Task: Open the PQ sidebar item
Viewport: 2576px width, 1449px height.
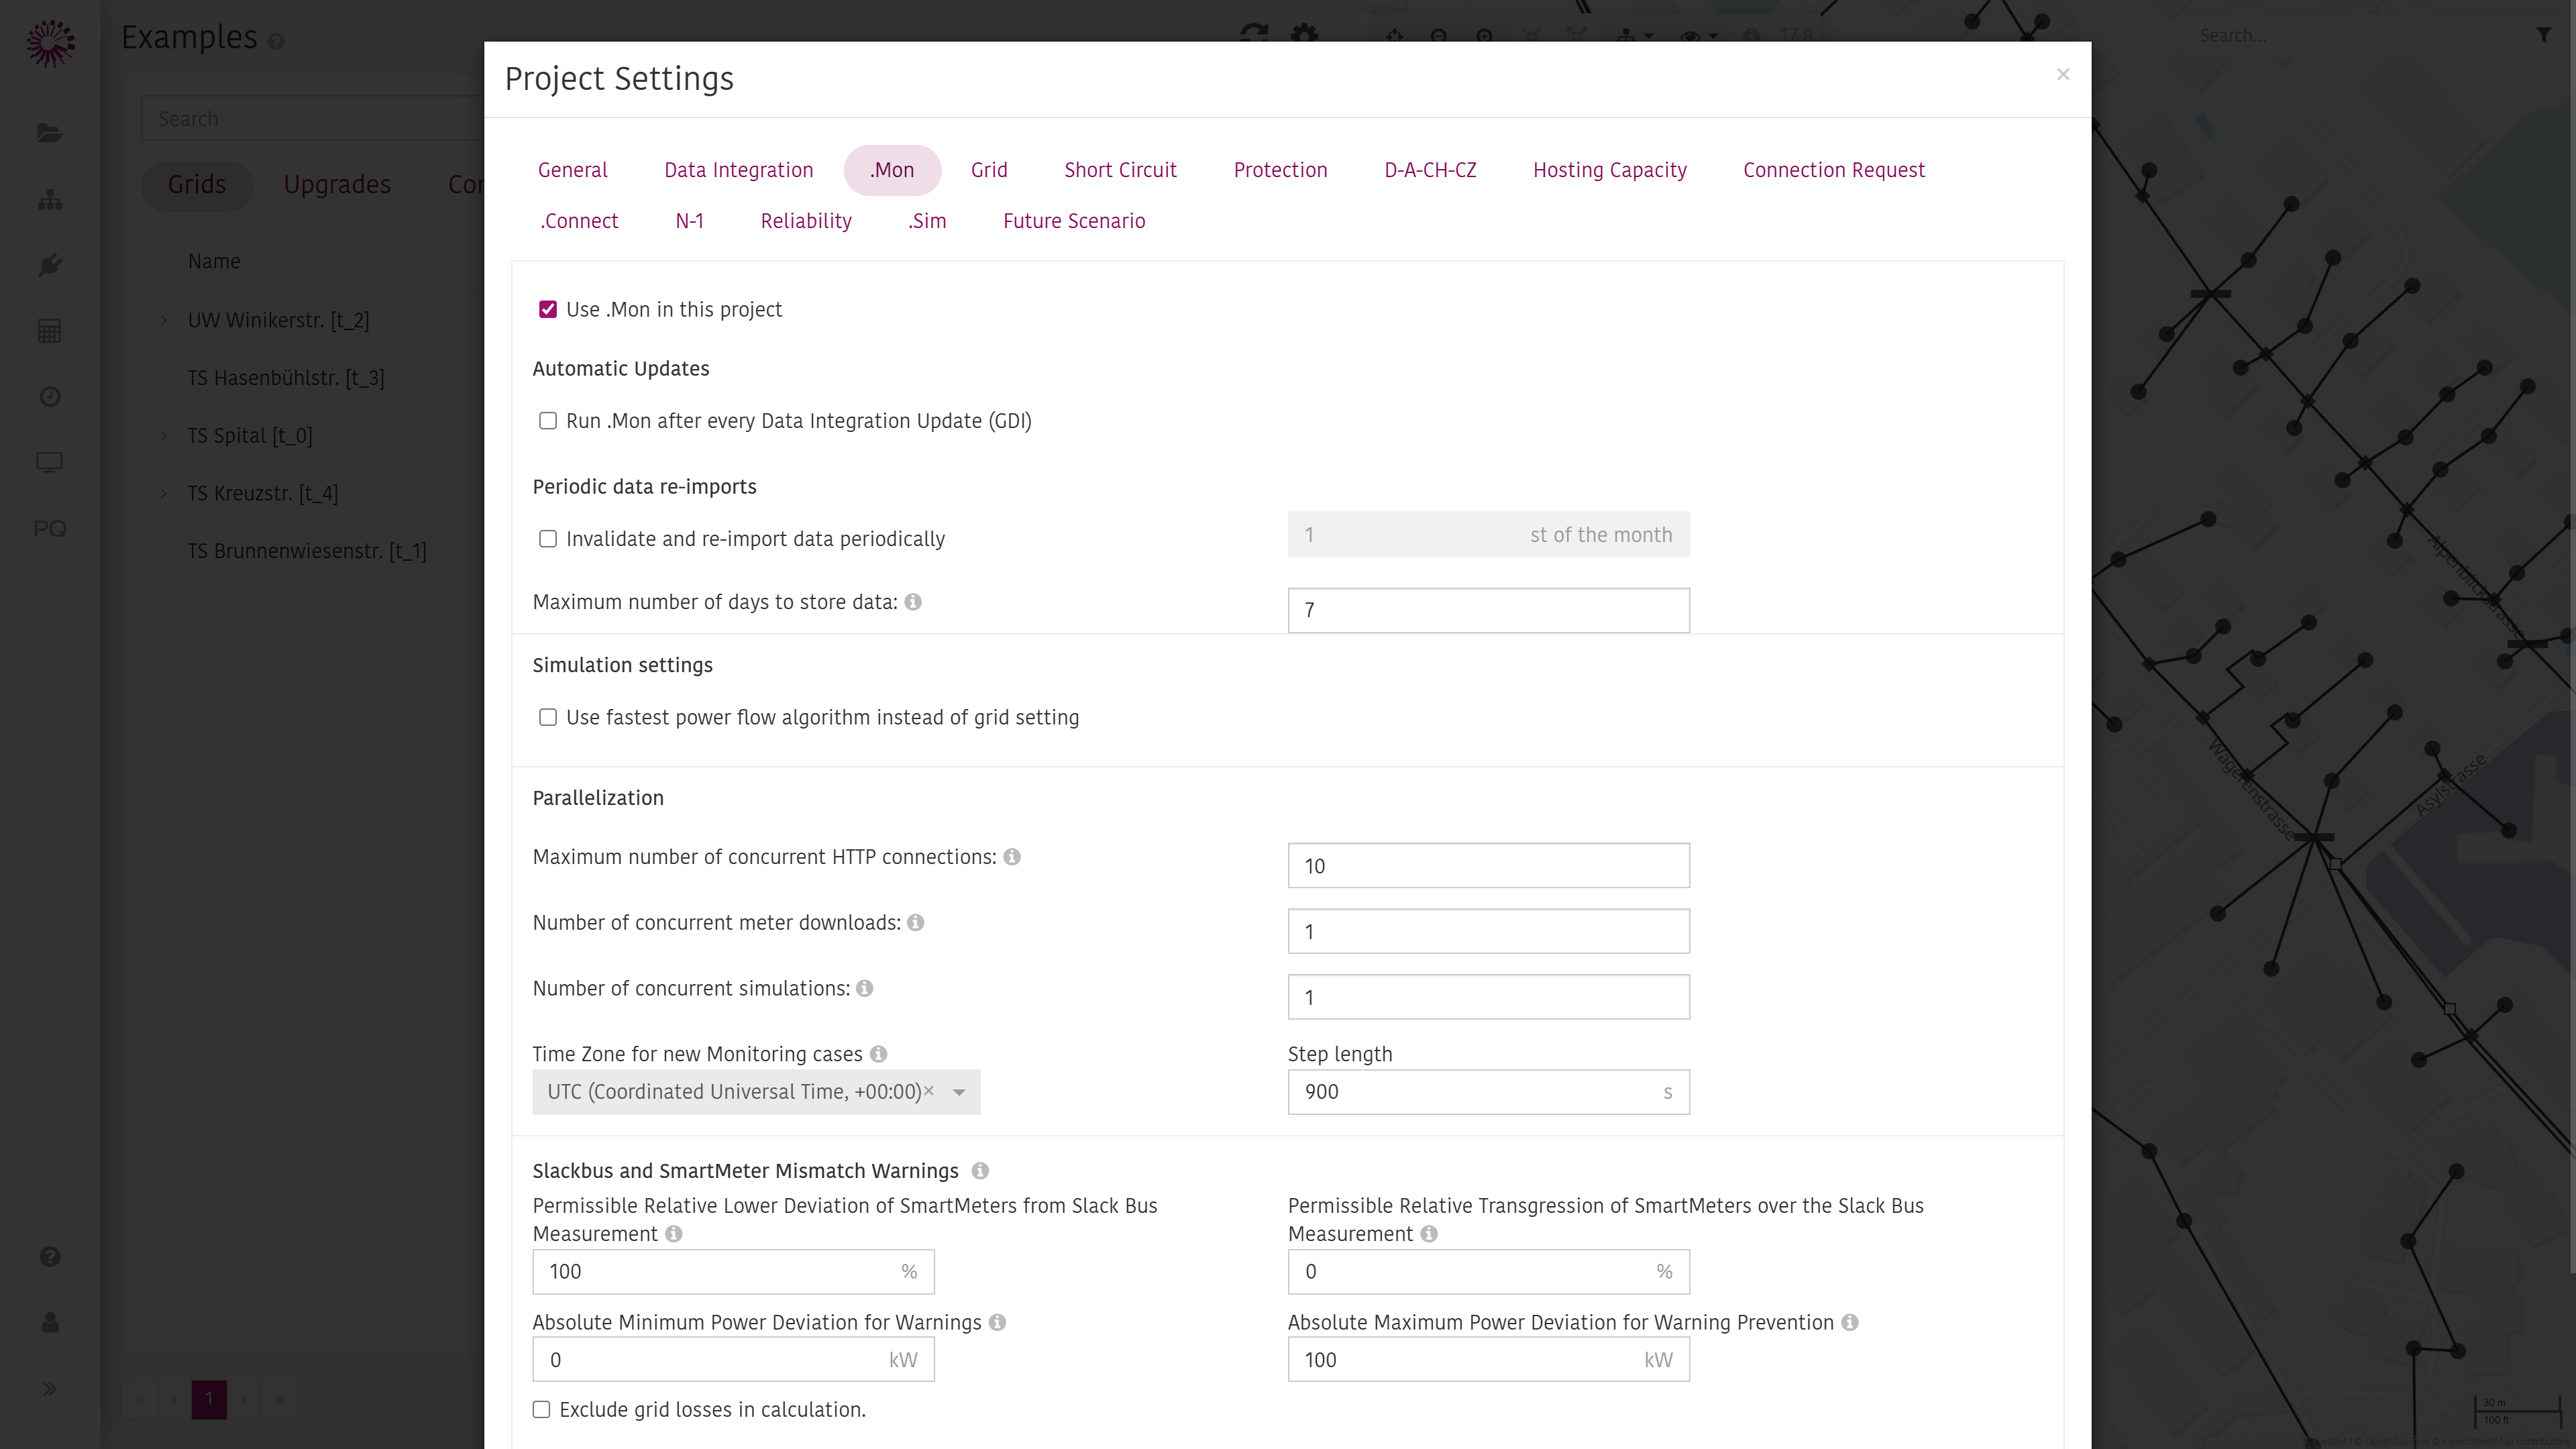Action: 49,528
